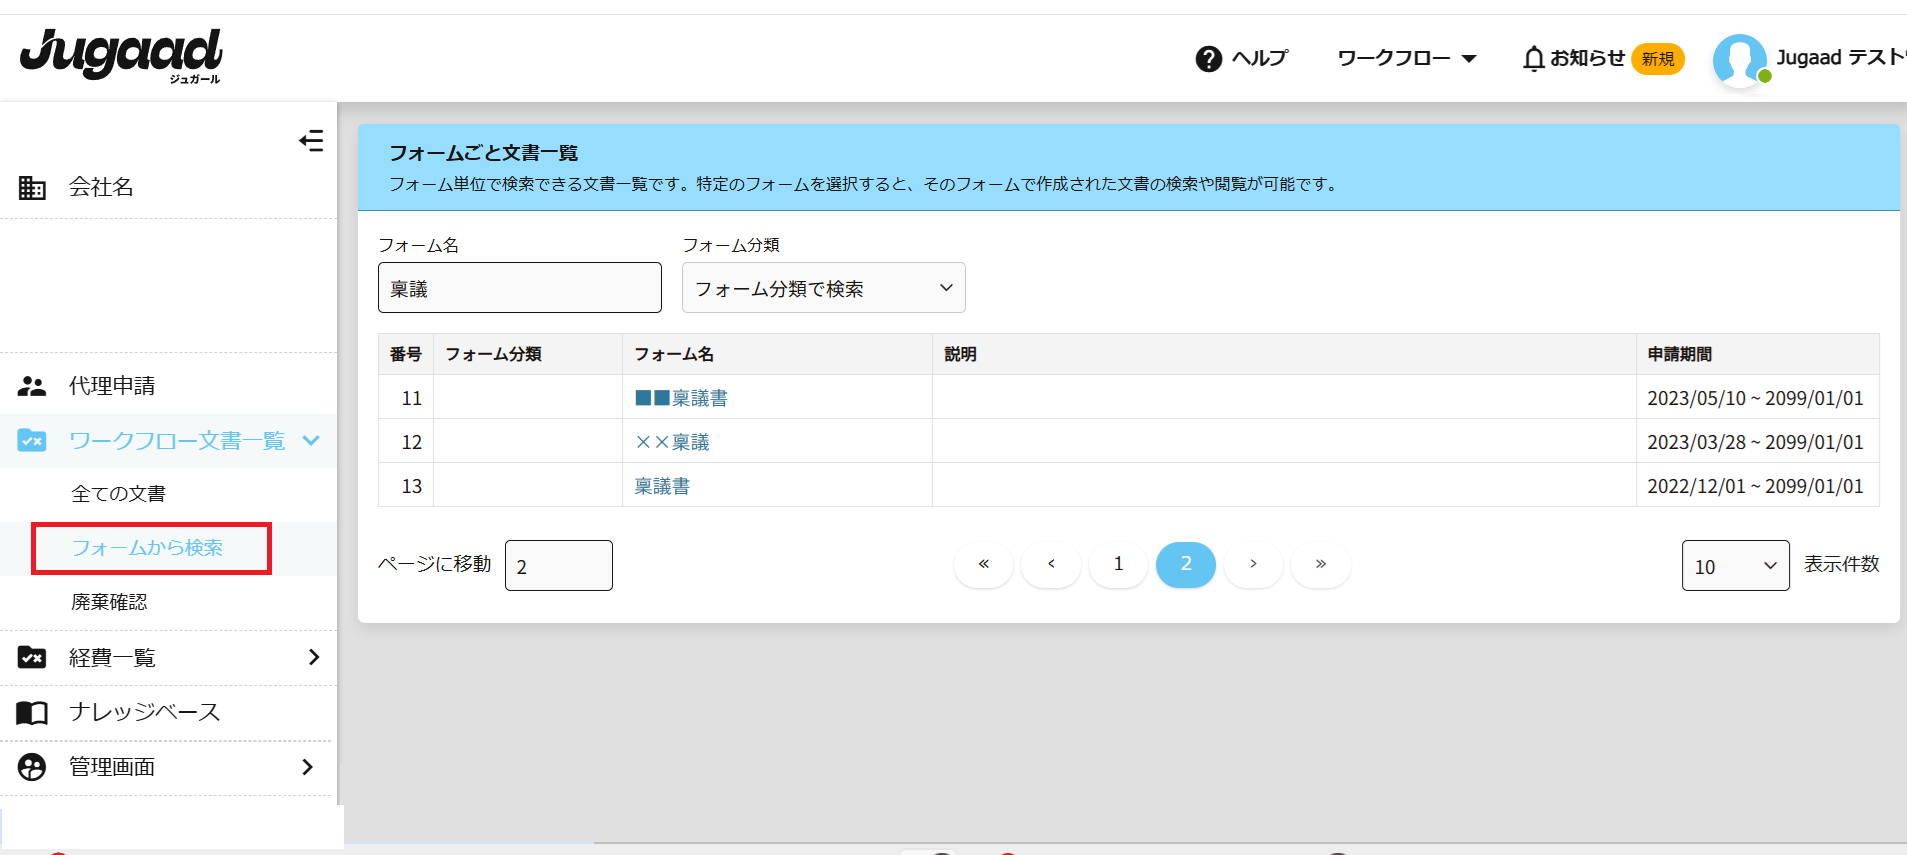Go to page 1 in pagination
Image resolution: width=1907 pixels, height=855 pixels.
(1118, 564)
